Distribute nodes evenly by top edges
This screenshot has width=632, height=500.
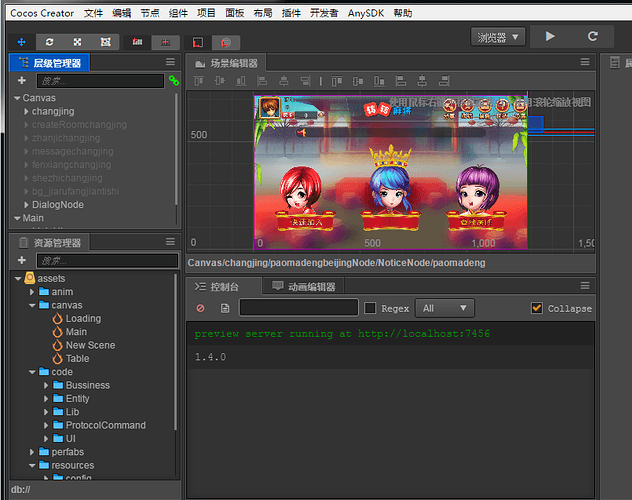tap(337, 81)
